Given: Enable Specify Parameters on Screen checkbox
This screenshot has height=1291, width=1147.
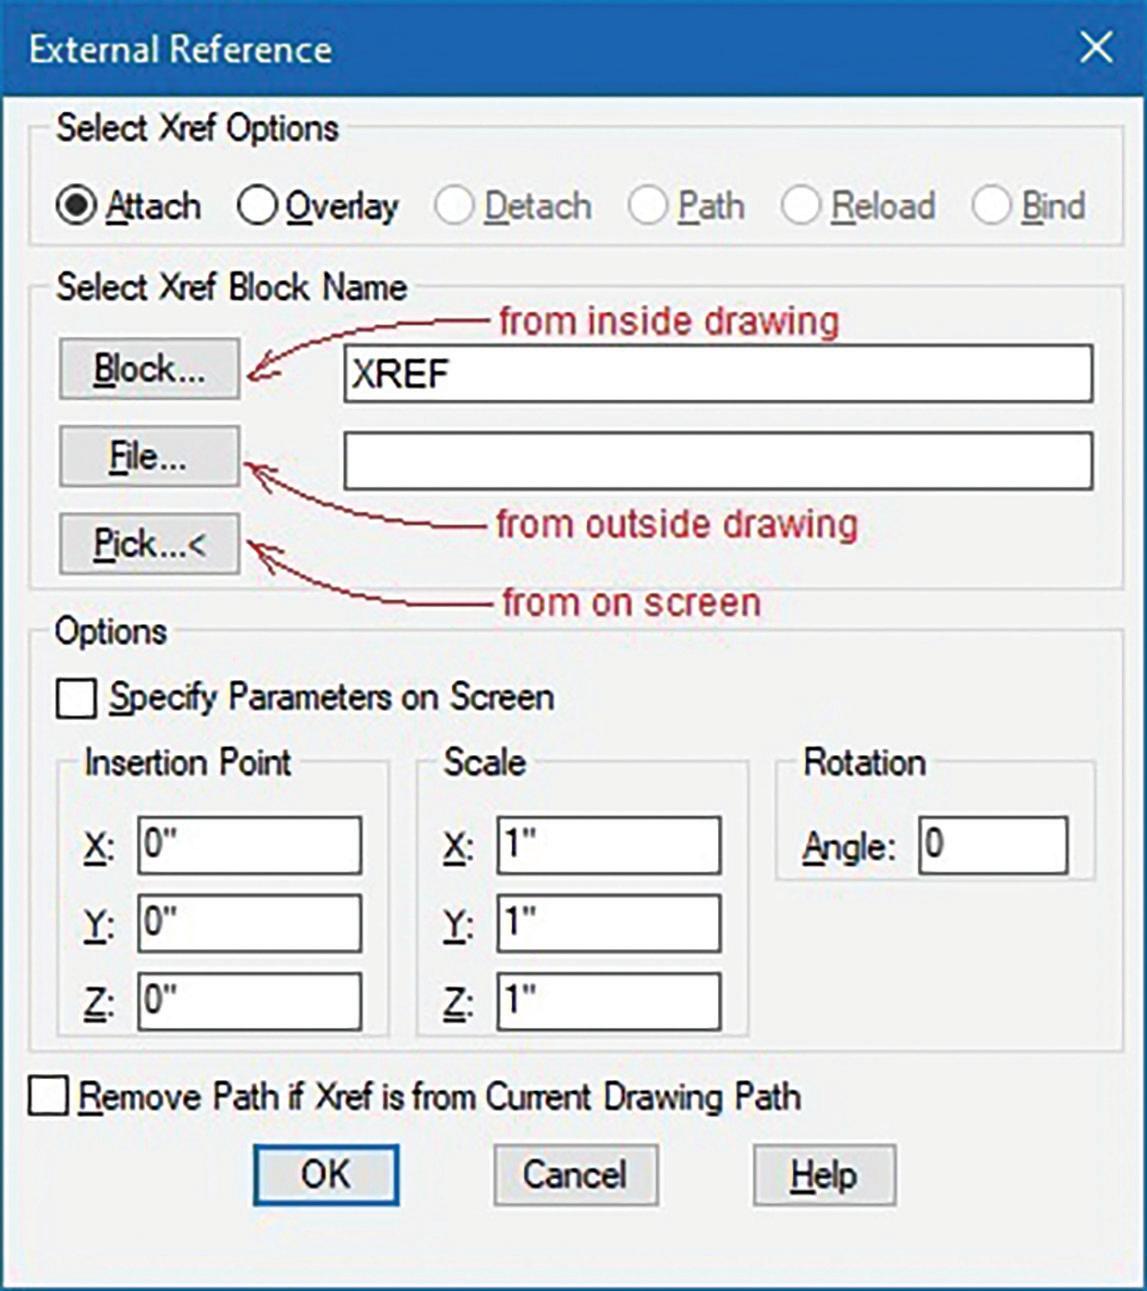Looking at the screenshot, I should pyautogui.click(x=77, y=699).
